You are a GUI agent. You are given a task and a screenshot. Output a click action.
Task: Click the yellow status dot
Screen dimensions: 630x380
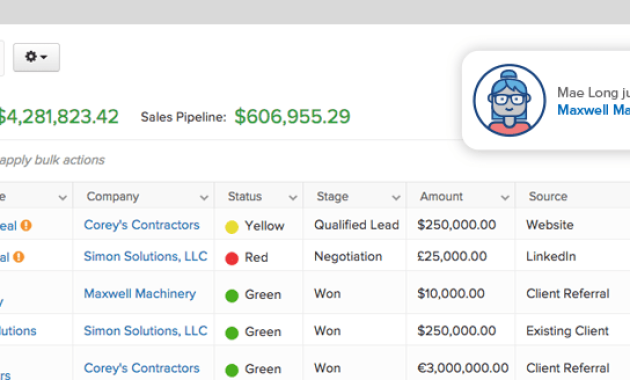click(x=232, y=227)
